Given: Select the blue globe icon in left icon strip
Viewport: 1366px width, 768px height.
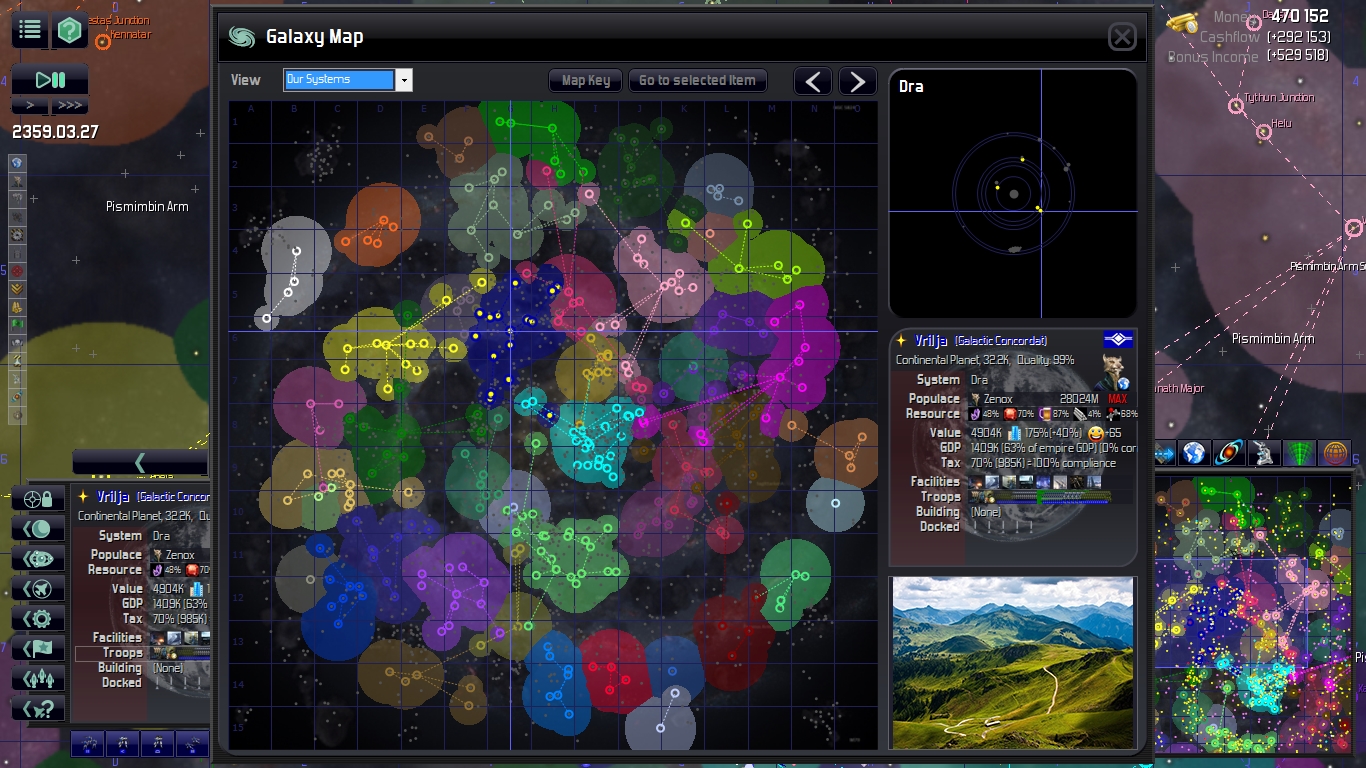Looking at the screenshot, I should click(x=18, y=163).
